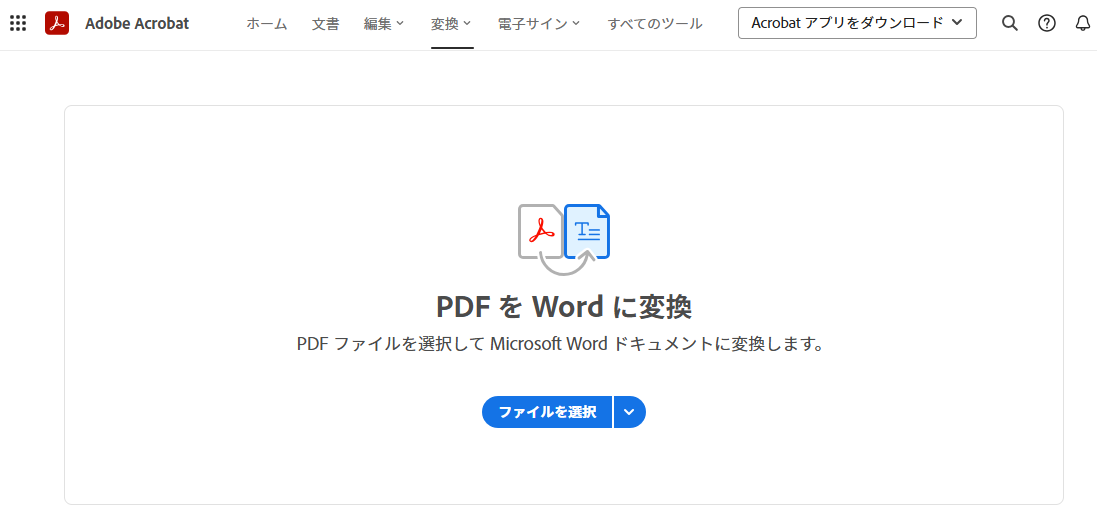1097x522 pixels.
Task: Show notifications with the bell icon
Action: [x=1083, y=23]
